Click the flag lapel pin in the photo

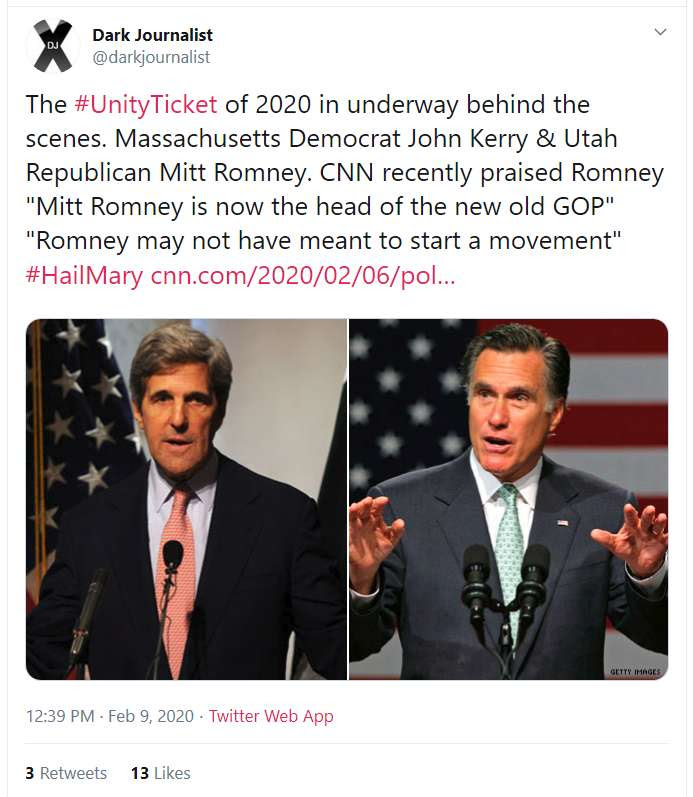(562, 522)
